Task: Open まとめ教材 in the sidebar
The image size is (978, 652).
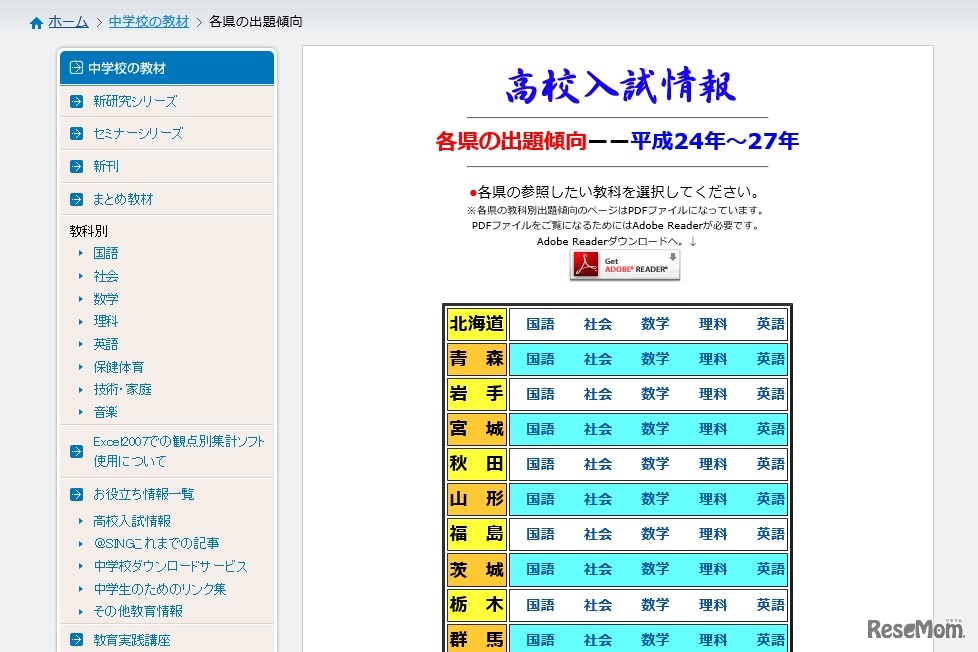Action: pos(123,200)
